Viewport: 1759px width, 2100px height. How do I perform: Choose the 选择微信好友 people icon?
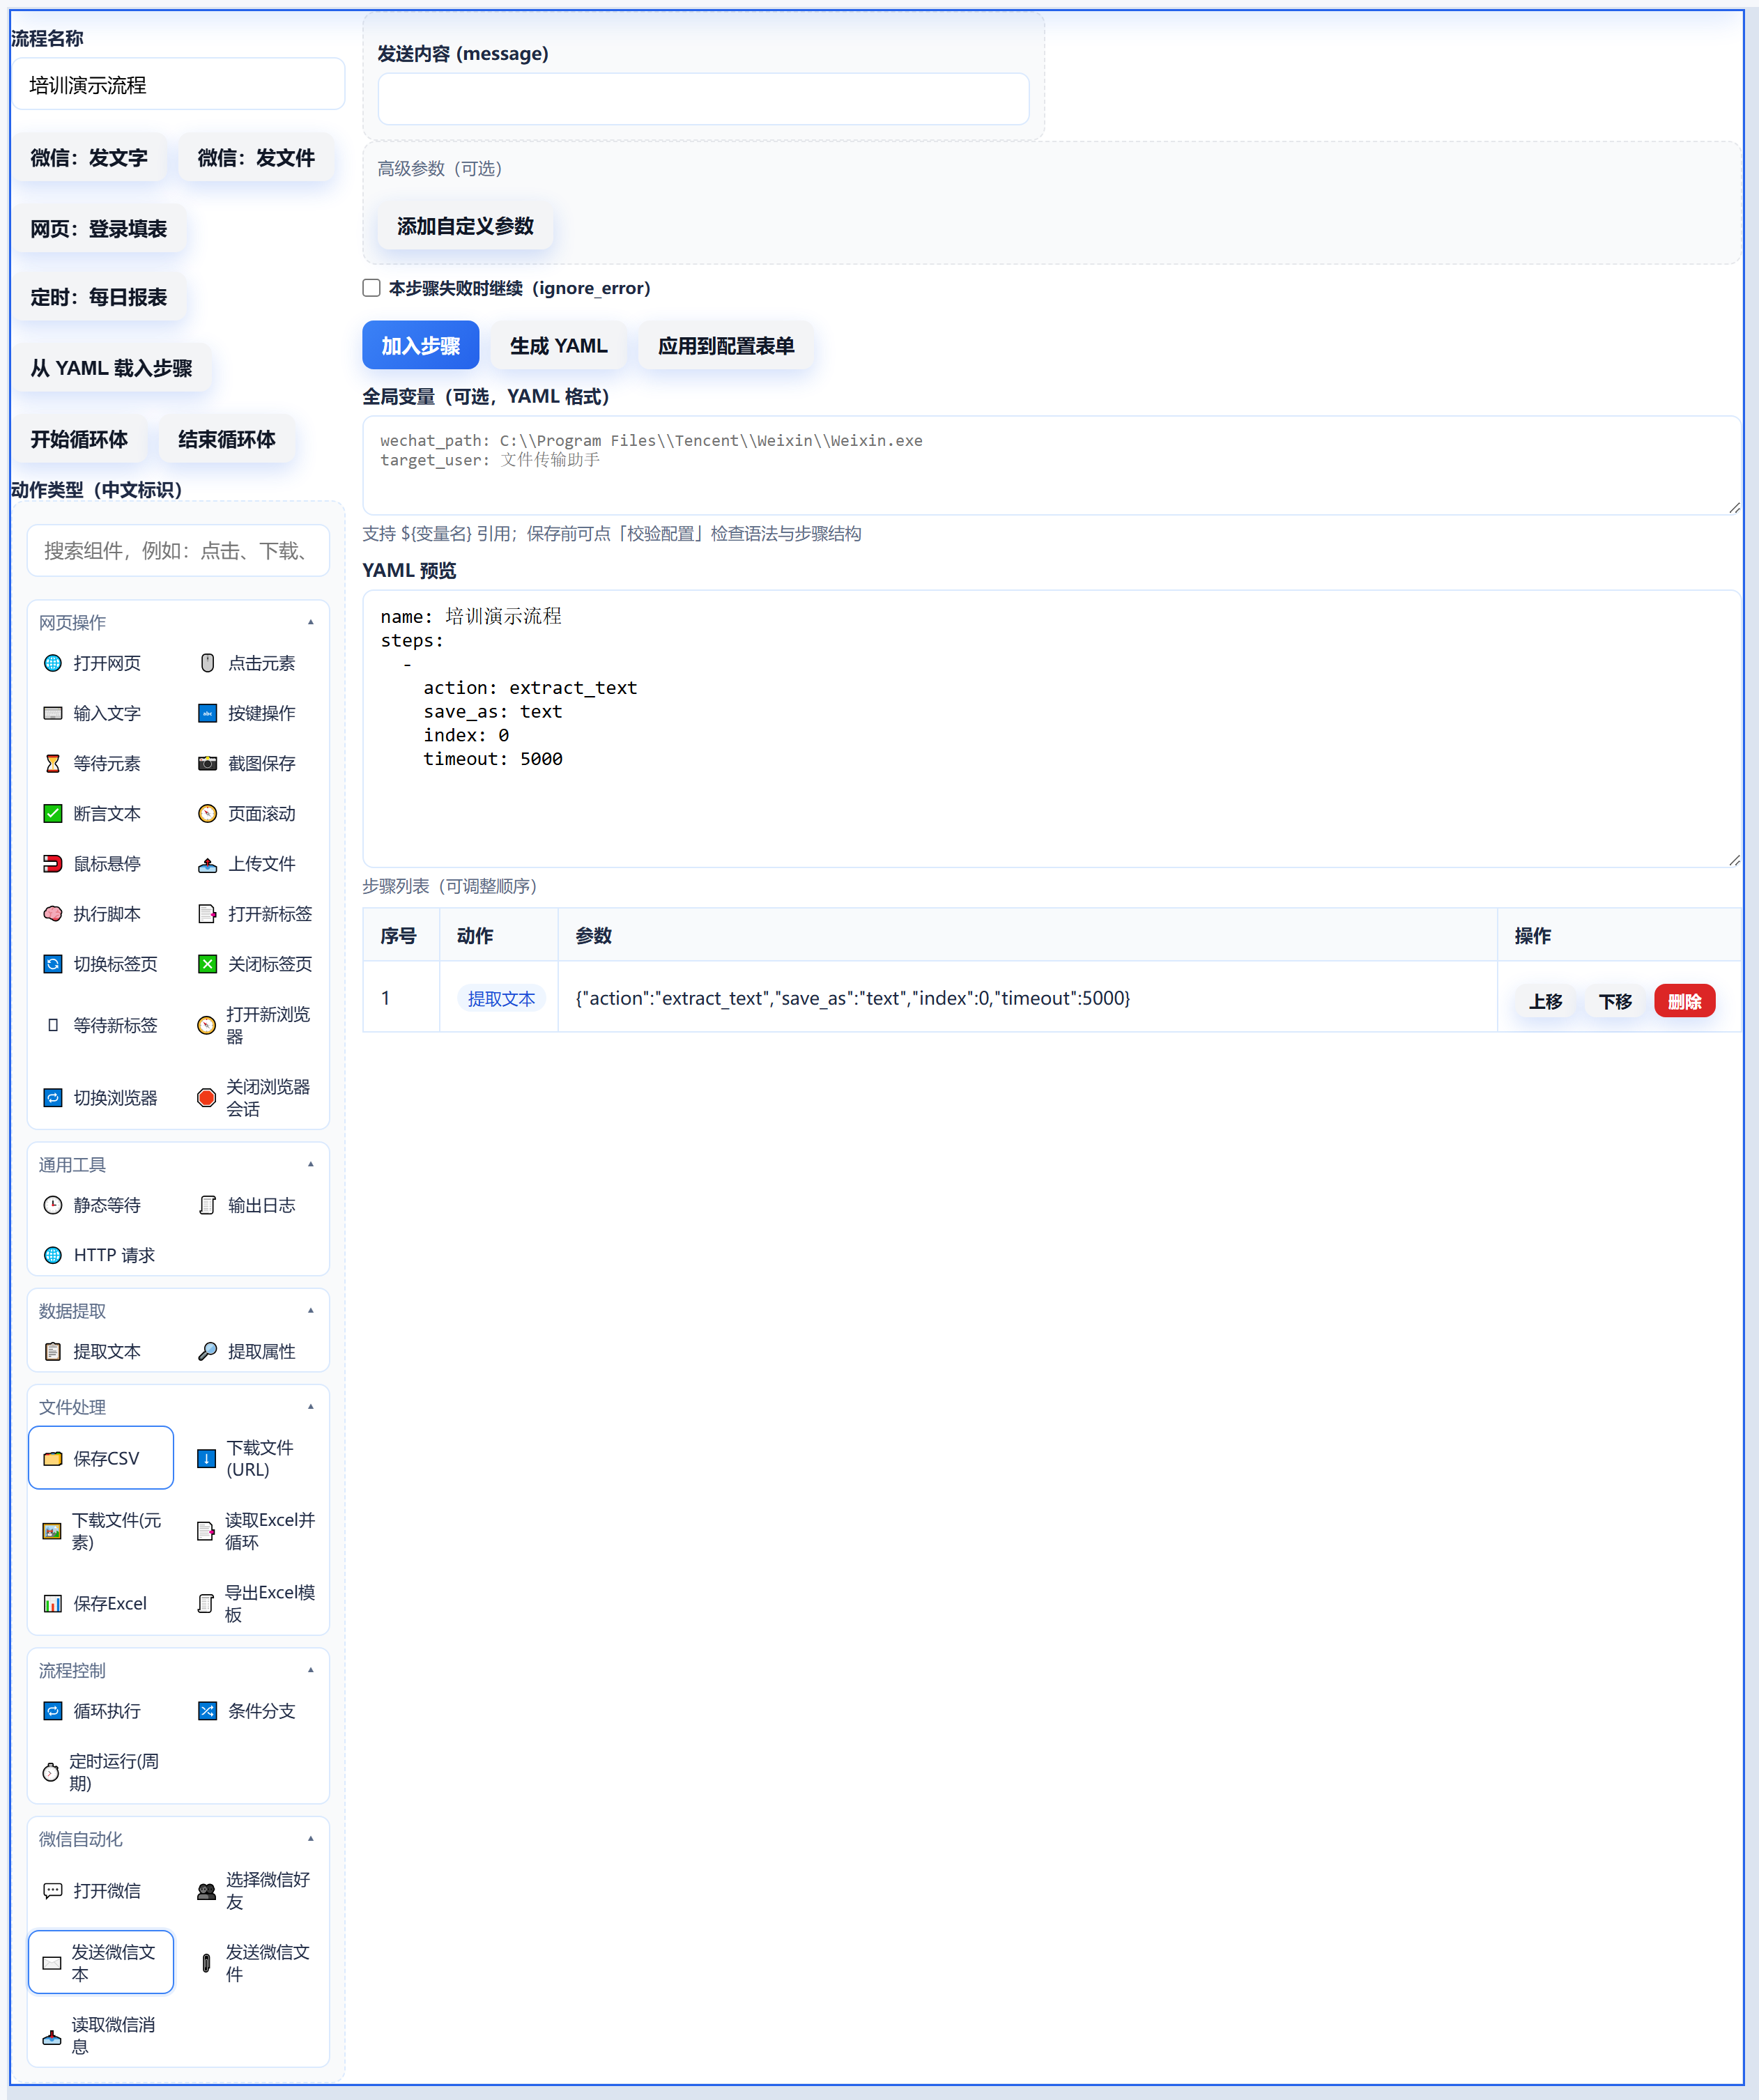[x=206, y=1890]
